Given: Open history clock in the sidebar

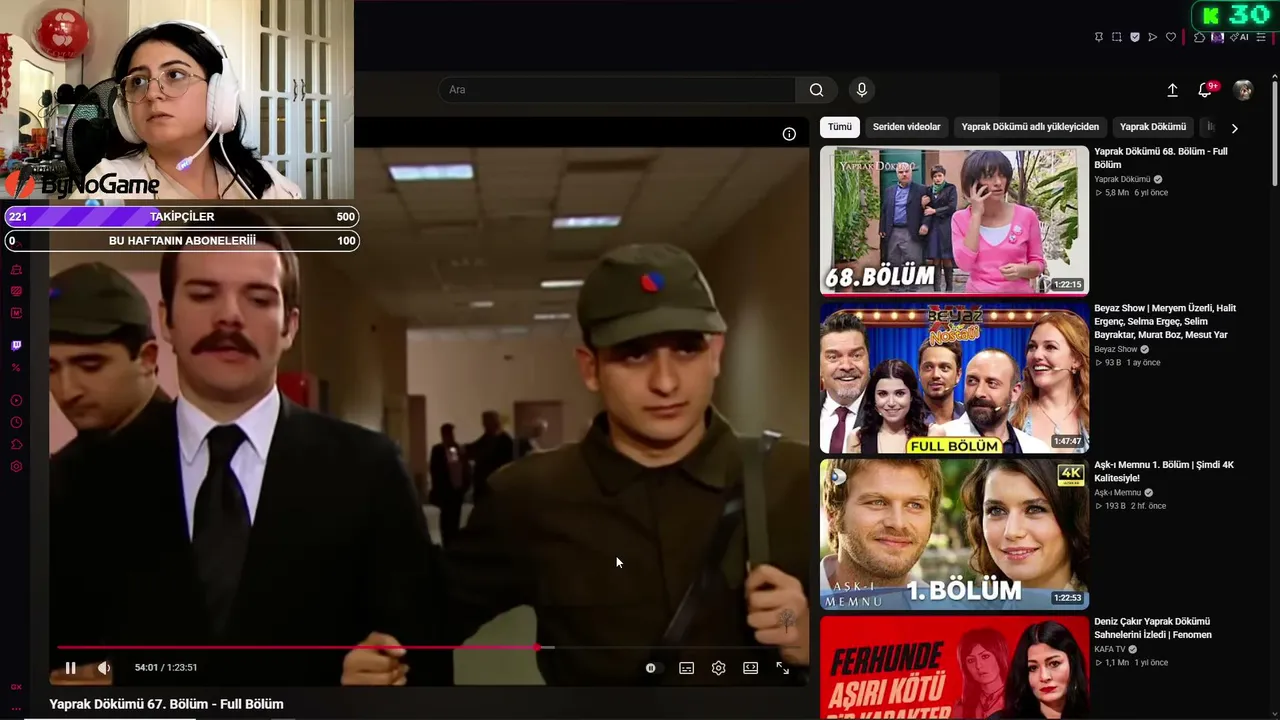Looking at the screenshot, I should 16,422.
